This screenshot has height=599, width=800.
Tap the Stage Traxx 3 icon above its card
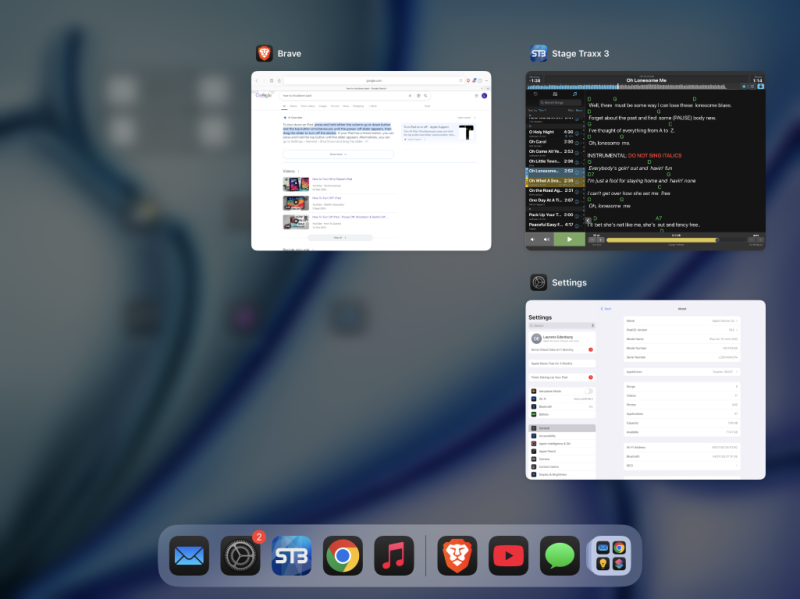coord(539,53)
